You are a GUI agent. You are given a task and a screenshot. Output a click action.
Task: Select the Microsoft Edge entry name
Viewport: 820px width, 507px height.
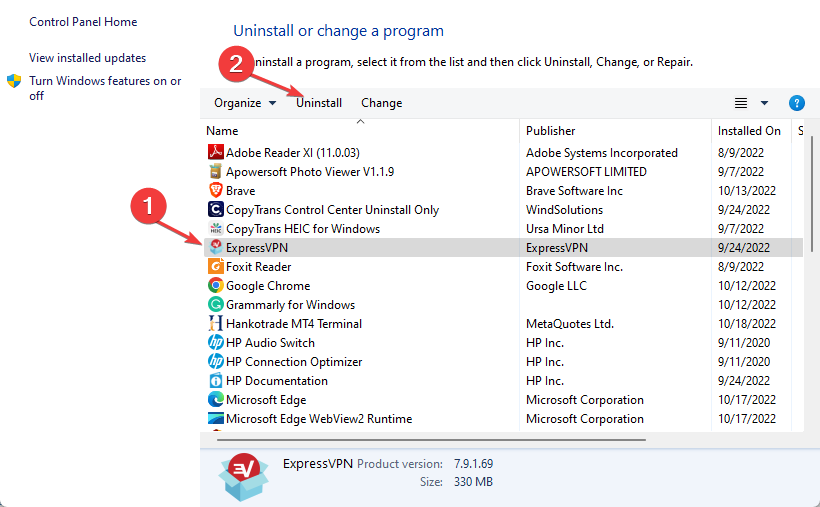tap(266, 400)
